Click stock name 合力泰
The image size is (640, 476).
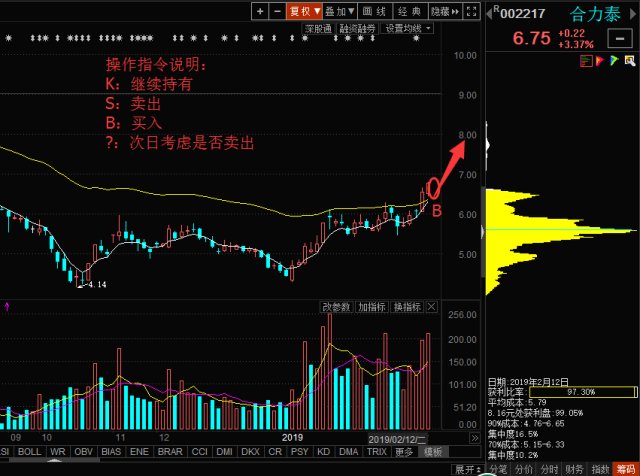(x=595, y=14)
